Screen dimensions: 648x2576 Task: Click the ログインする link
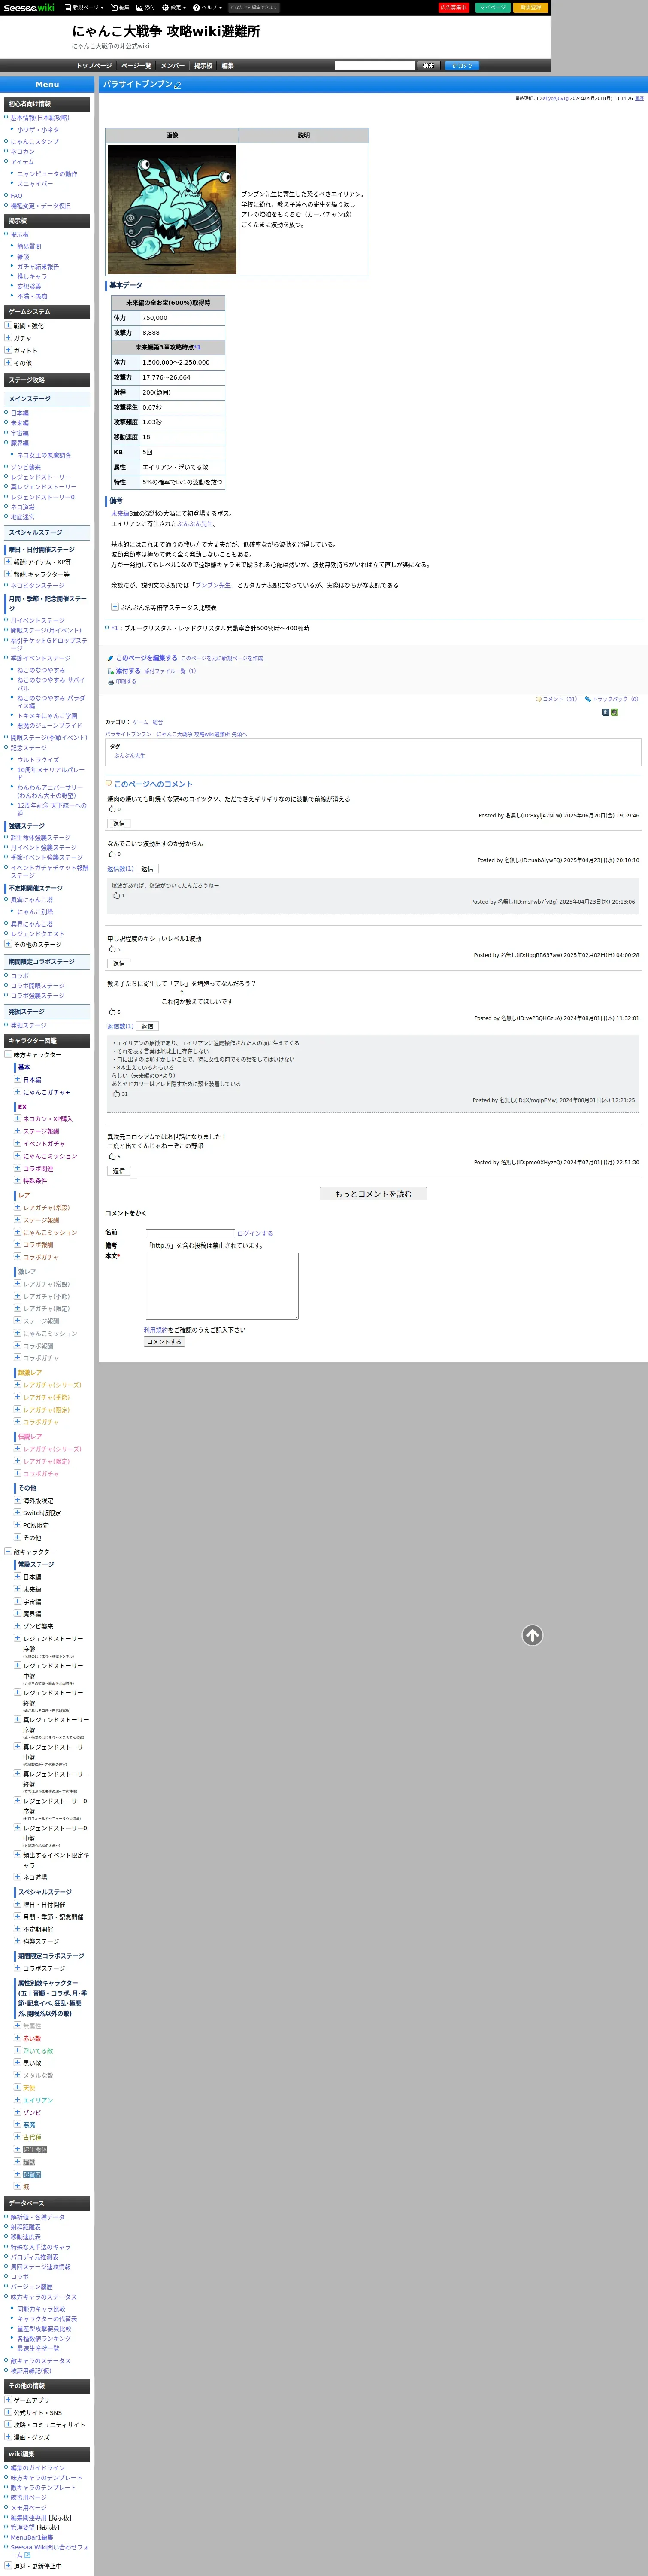coord(255,1234)
